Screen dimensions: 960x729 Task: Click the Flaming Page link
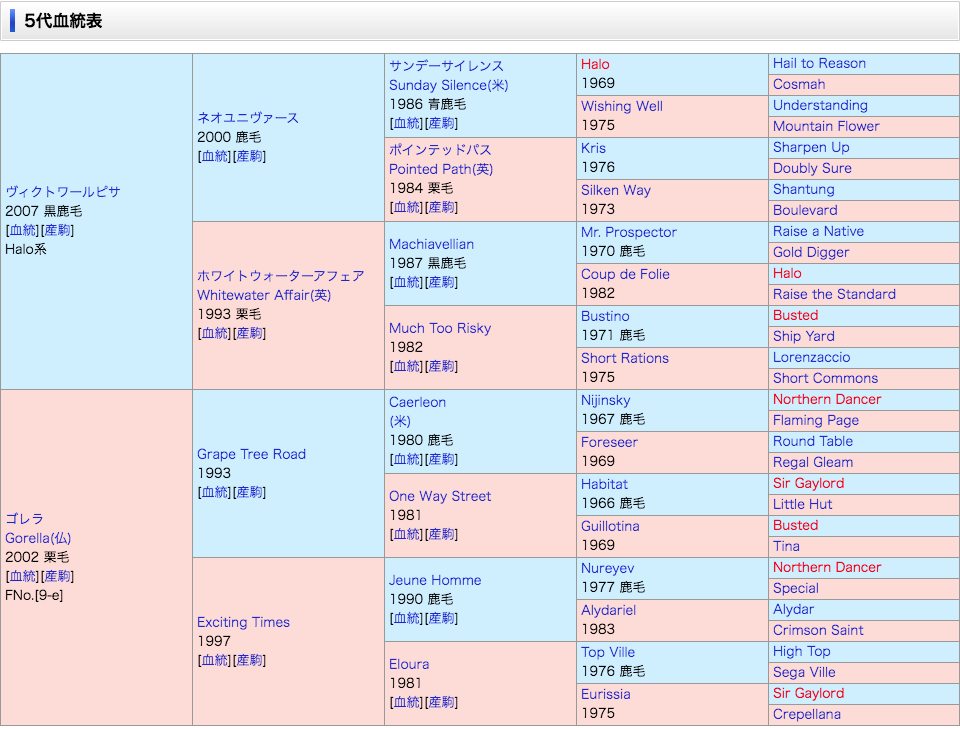point(816,420)
